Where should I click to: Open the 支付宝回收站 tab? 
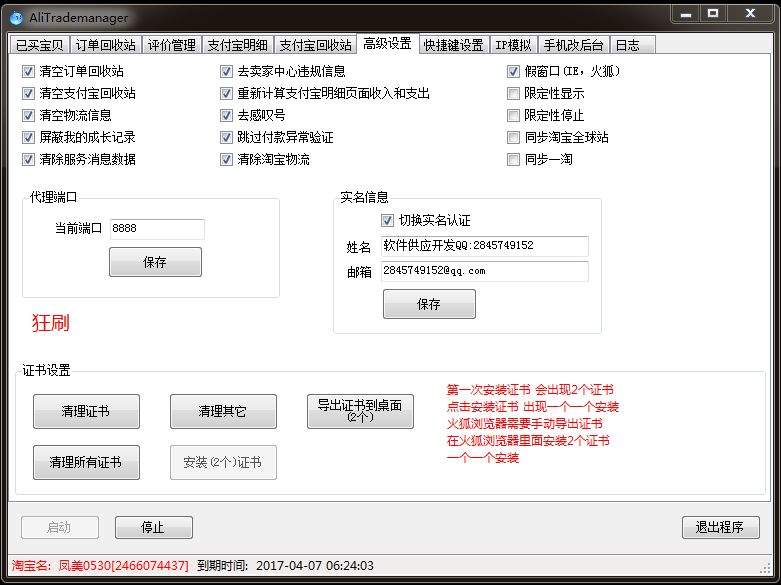[316, 45]
